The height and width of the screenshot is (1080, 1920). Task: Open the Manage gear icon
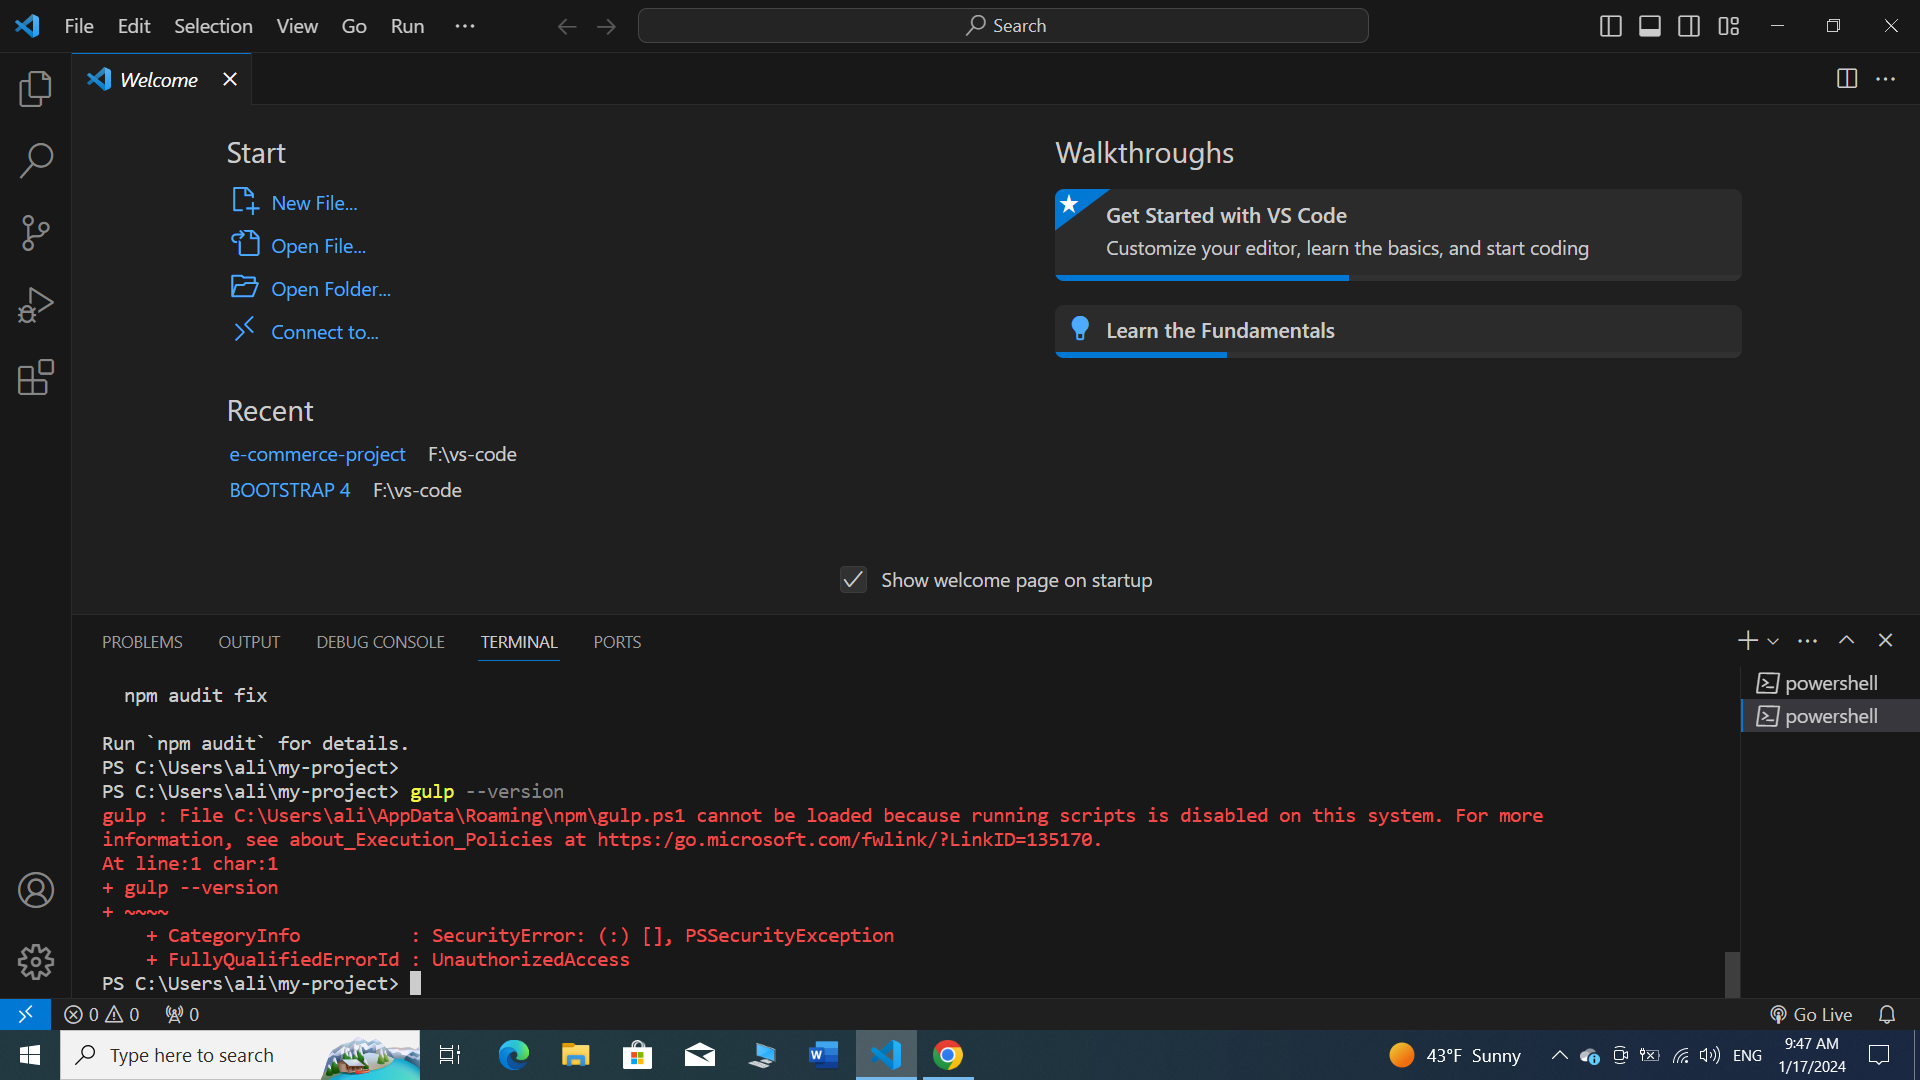36,962
